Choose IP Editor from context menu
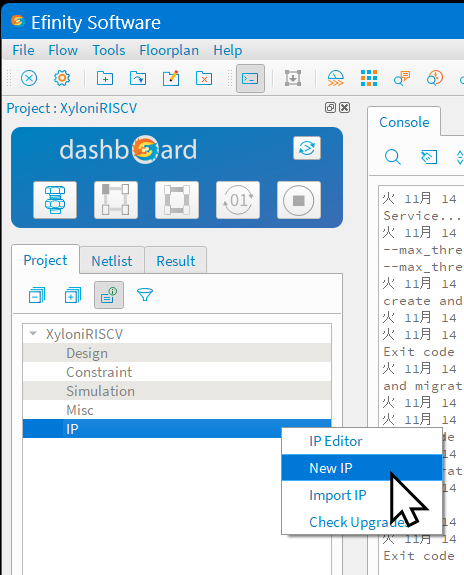464x575 pixels. pyautogui.click(x=362, y=441)
